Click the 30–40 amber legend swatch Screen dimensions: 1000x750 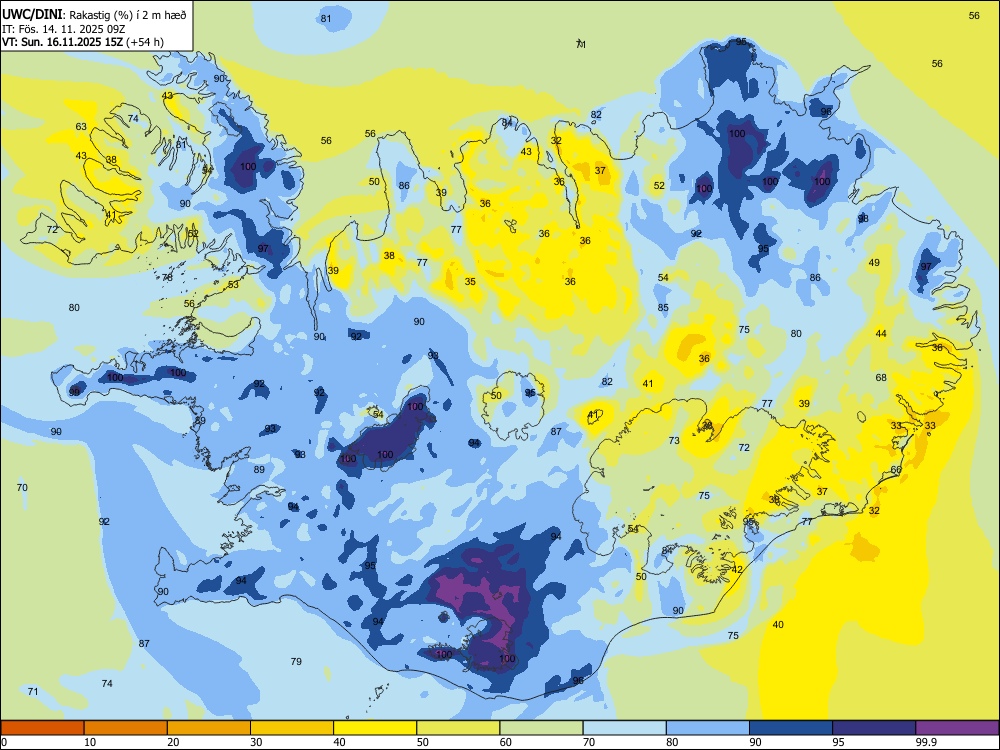292,728
